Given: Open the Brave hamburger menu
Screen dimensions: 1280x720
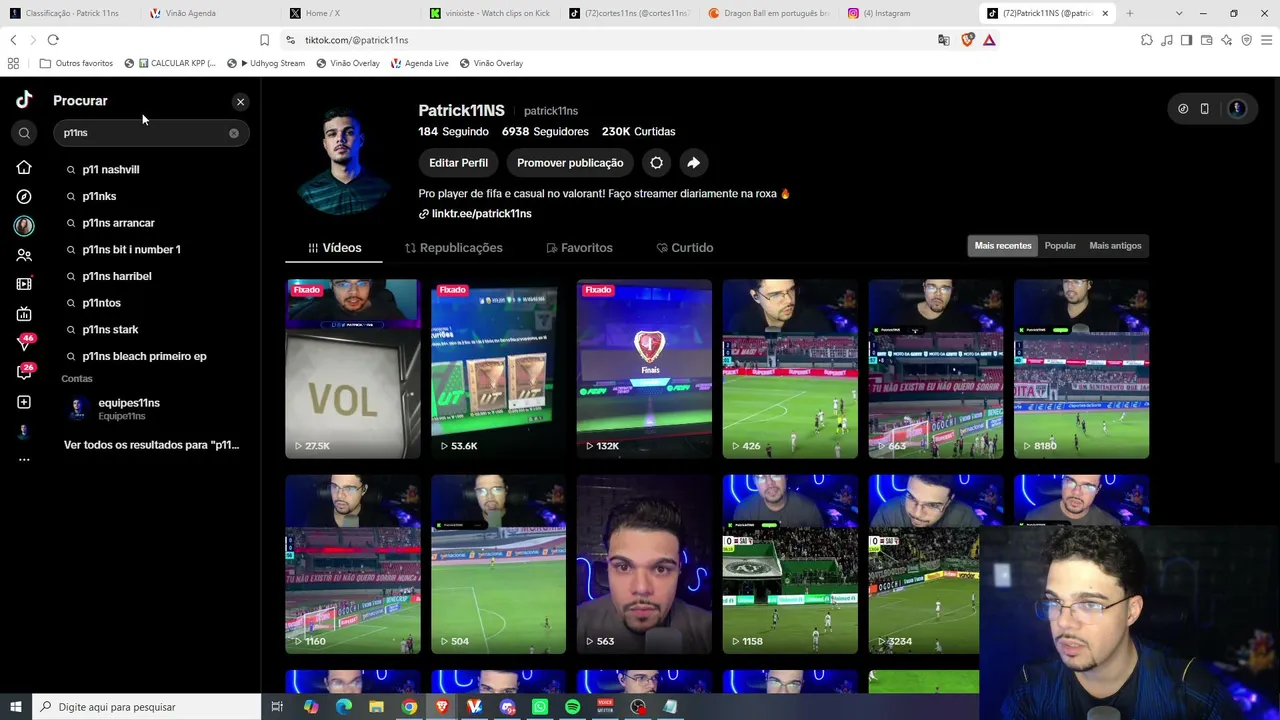Looking at the screenshot, I should tap(1267, 40).
